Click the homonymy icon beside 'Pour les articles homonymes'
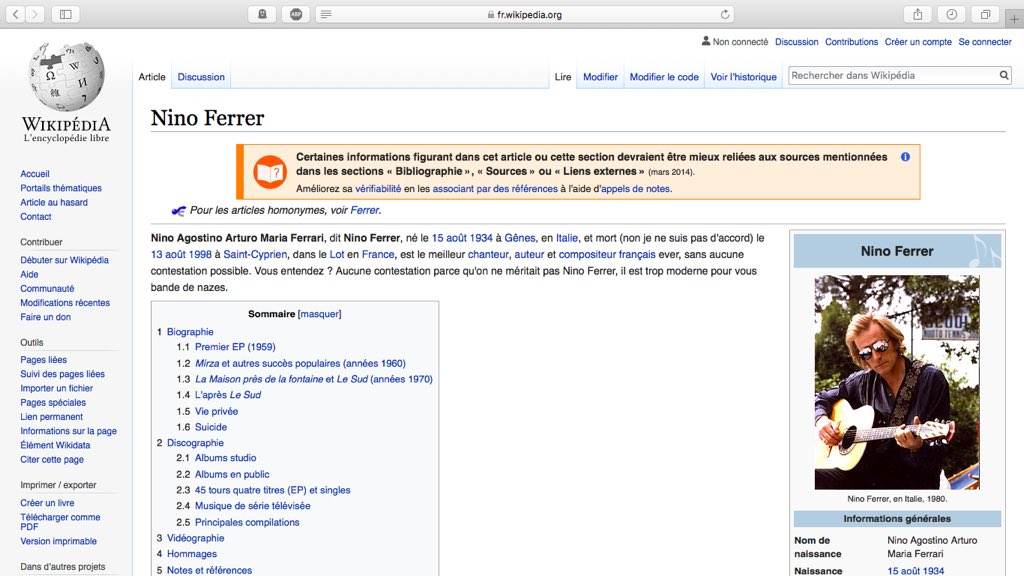The width and height of the screenshot is (1024, 576). (178, 210)
